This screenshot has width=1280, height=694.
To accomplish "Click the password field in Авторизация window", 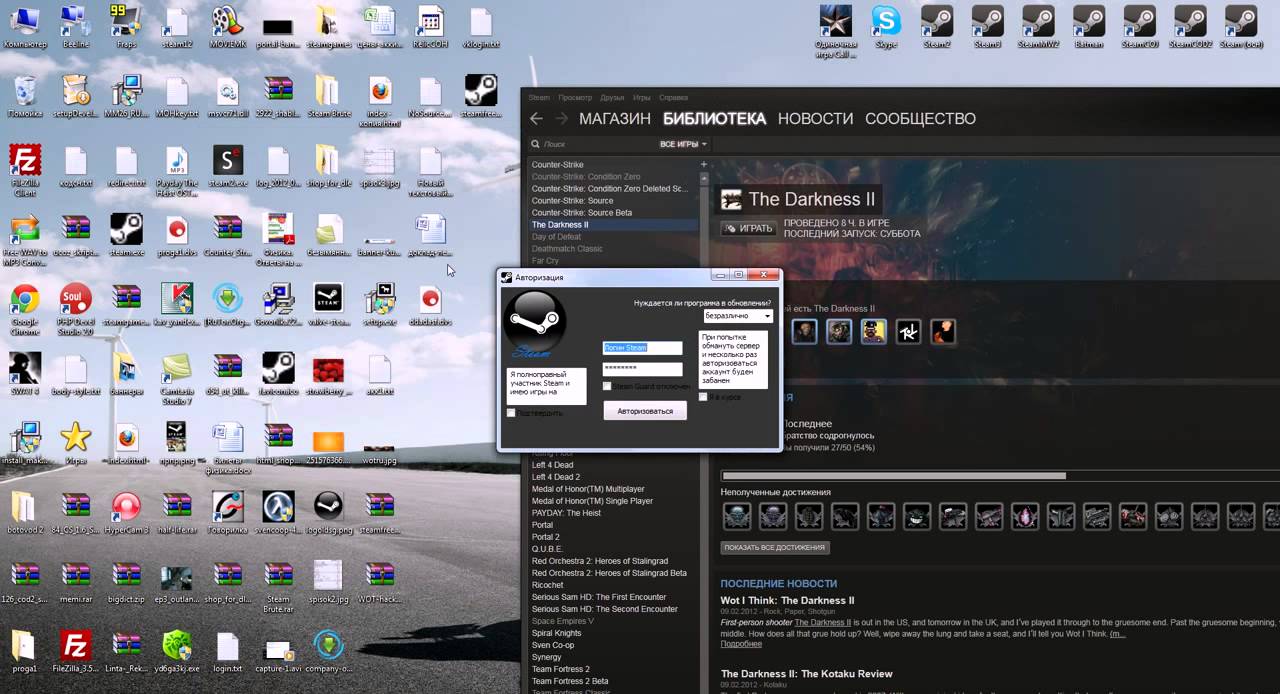I will click(642, 369).
